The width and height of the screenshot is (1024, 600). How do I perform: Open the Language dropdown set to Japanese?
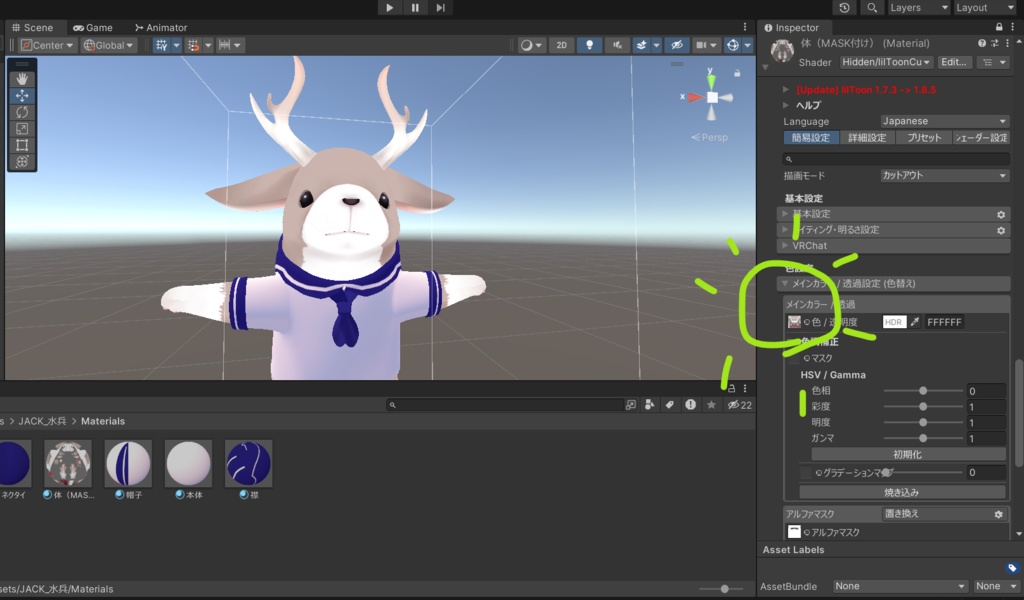pos(944,121)
